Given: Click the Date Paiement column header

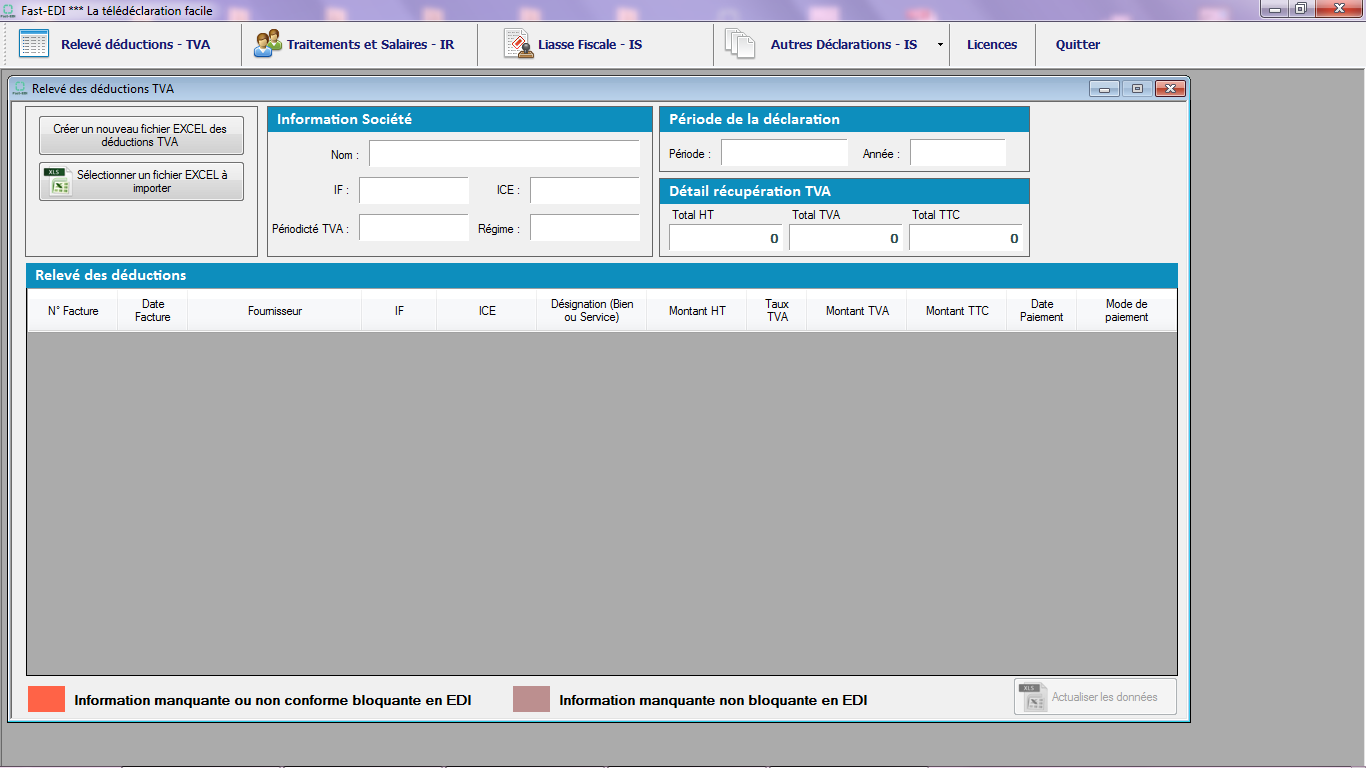Looking at the screenshot, I should tap(1042, 311).
